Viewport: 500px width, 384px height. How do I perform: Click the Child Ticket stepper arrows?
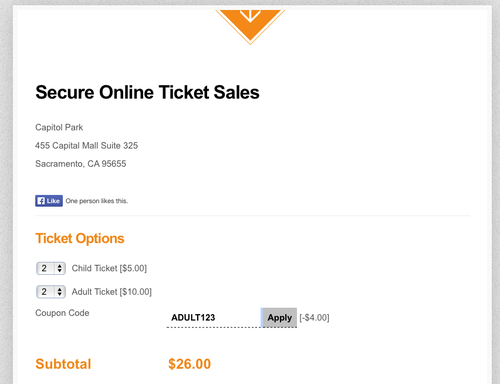click(x=60, y=268)
